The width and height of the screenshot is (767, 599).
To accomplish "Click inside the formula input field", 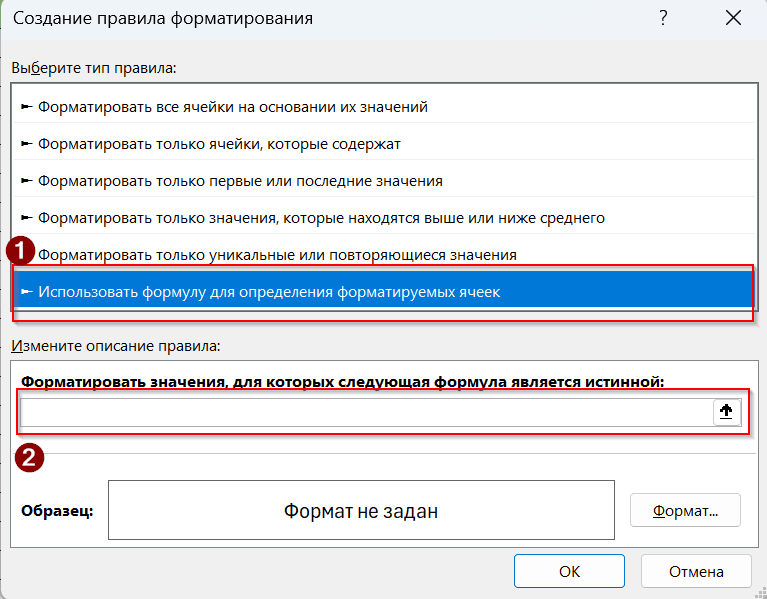I will click(367, 412).
